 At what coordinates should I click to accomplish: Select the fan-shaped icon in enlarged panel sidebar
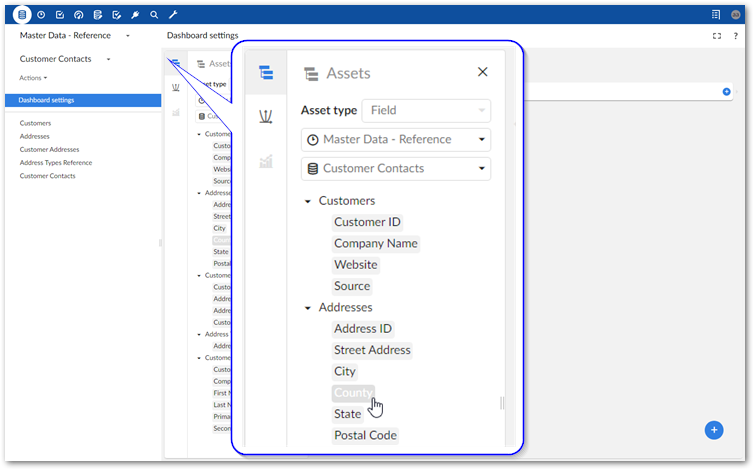(266, 116)
